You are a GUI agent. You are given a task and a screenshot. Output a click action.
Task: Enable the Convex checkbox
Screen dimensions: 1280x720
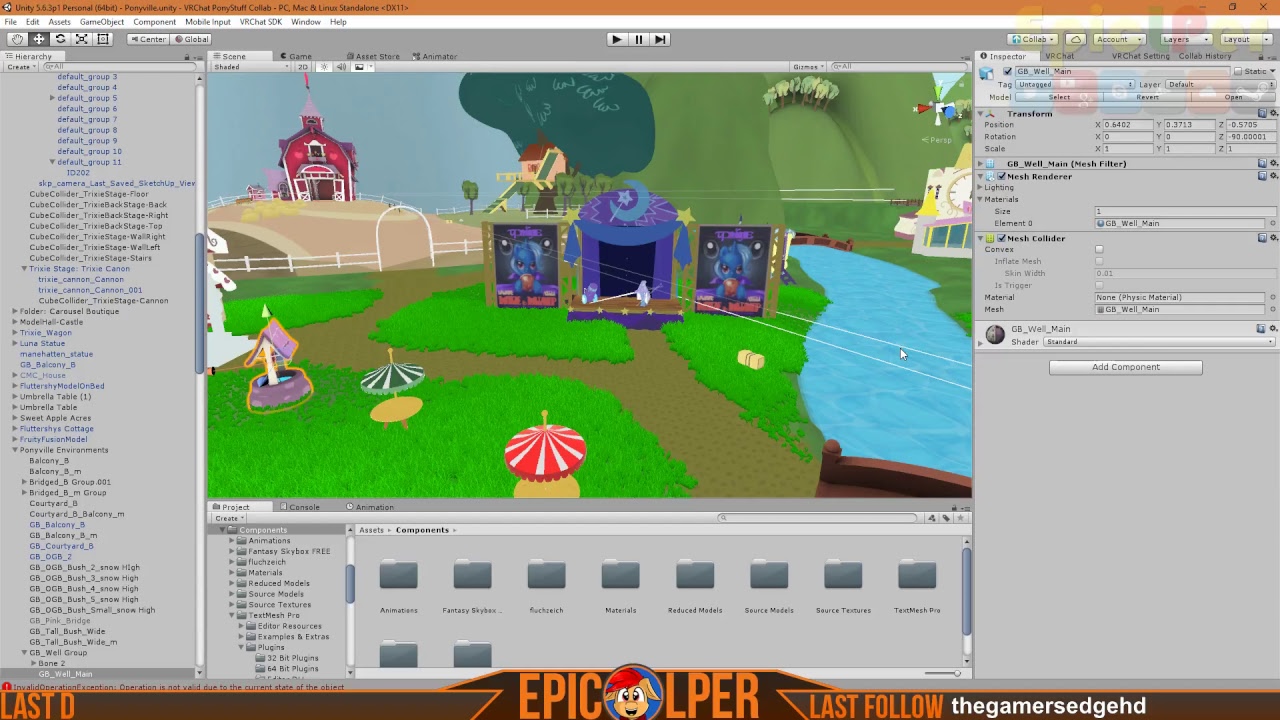pos(1099,249)
